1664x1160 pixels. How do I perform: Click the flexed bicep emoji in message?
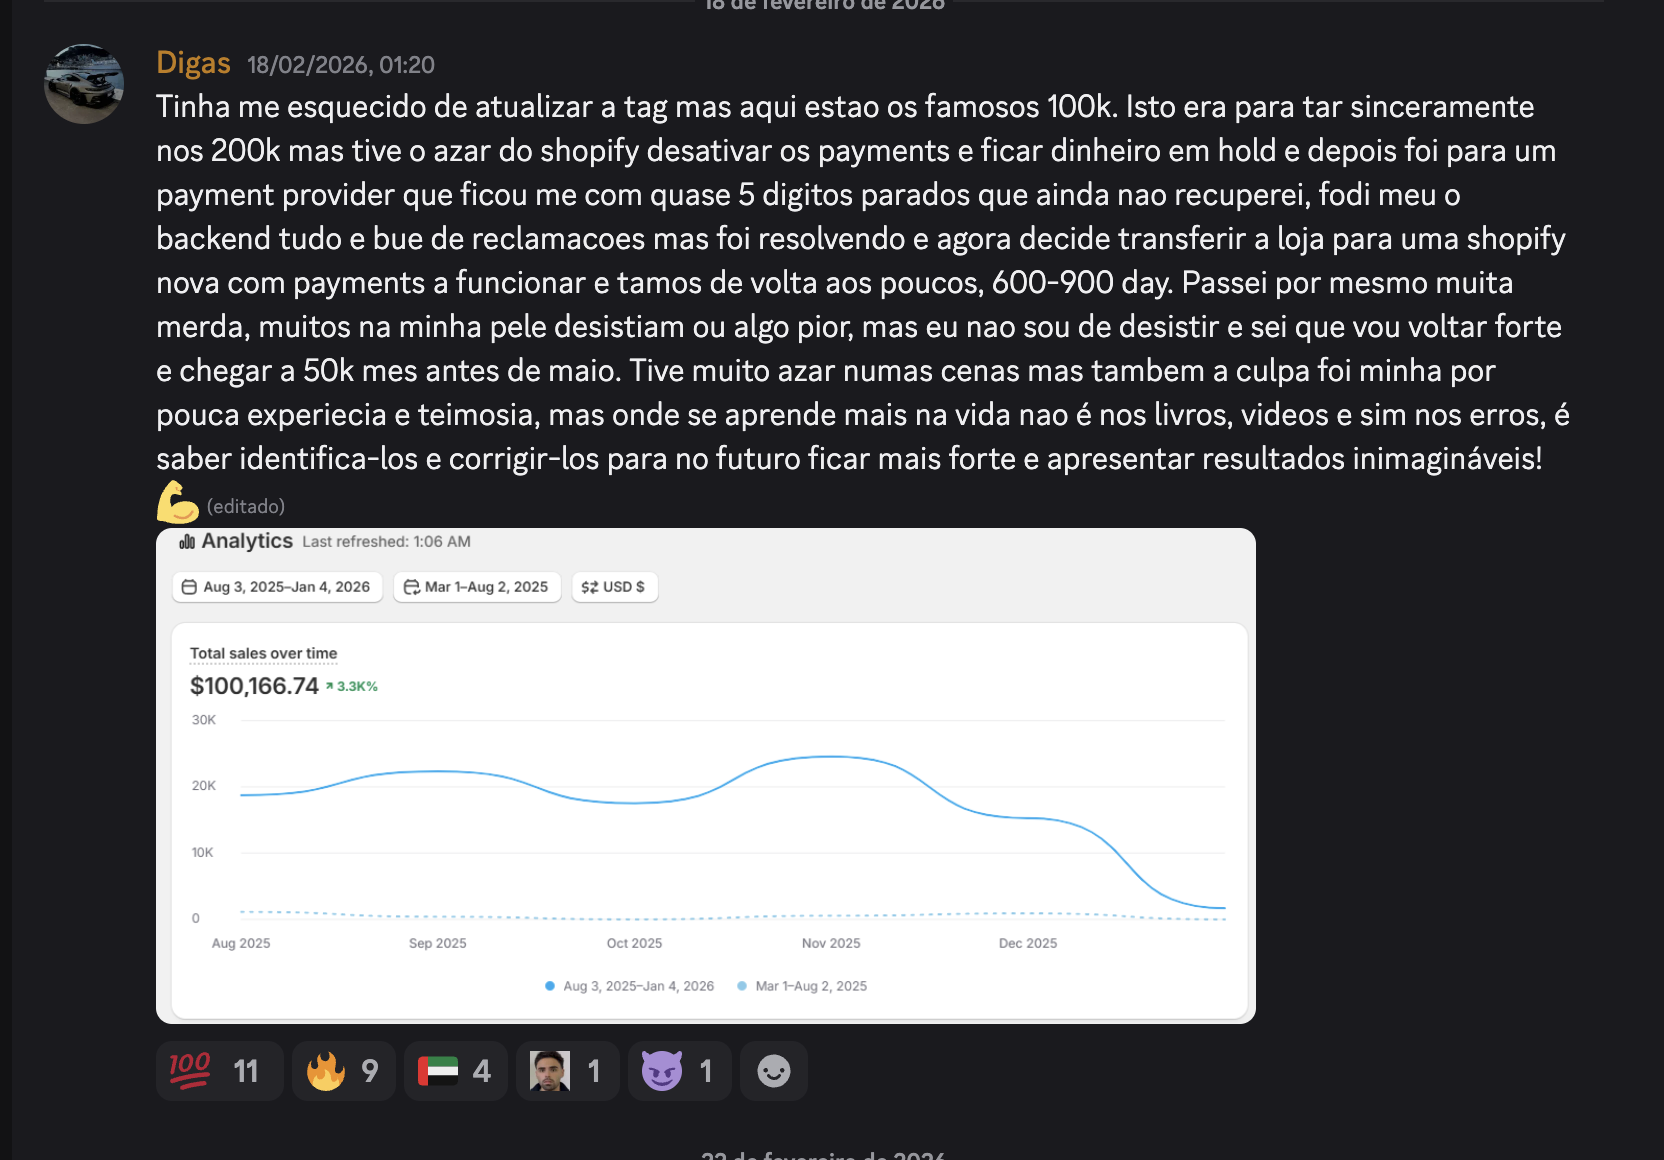(178, 503)
